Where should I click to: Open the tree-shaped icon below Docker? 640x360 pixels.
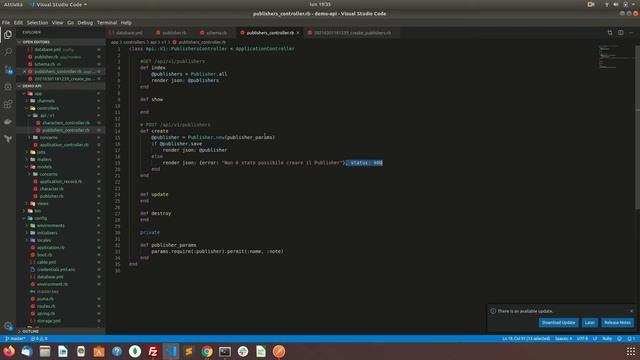[8, 139]
